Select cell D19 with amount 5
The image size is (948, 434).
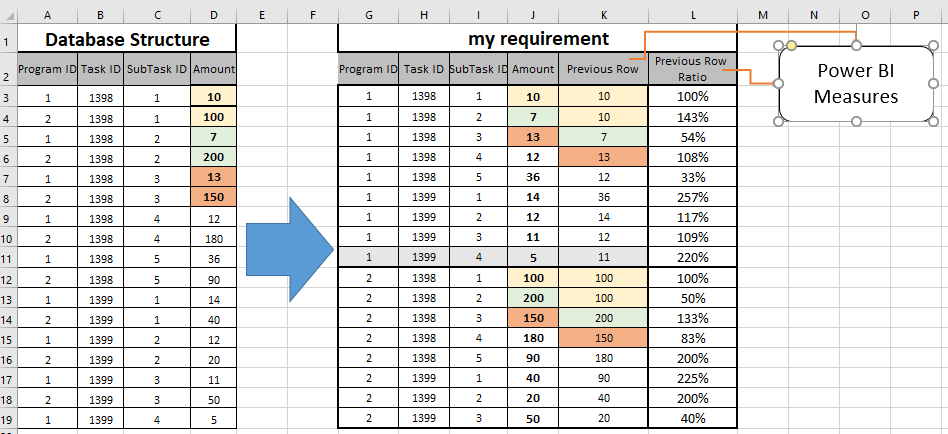[x=213, y=418]
